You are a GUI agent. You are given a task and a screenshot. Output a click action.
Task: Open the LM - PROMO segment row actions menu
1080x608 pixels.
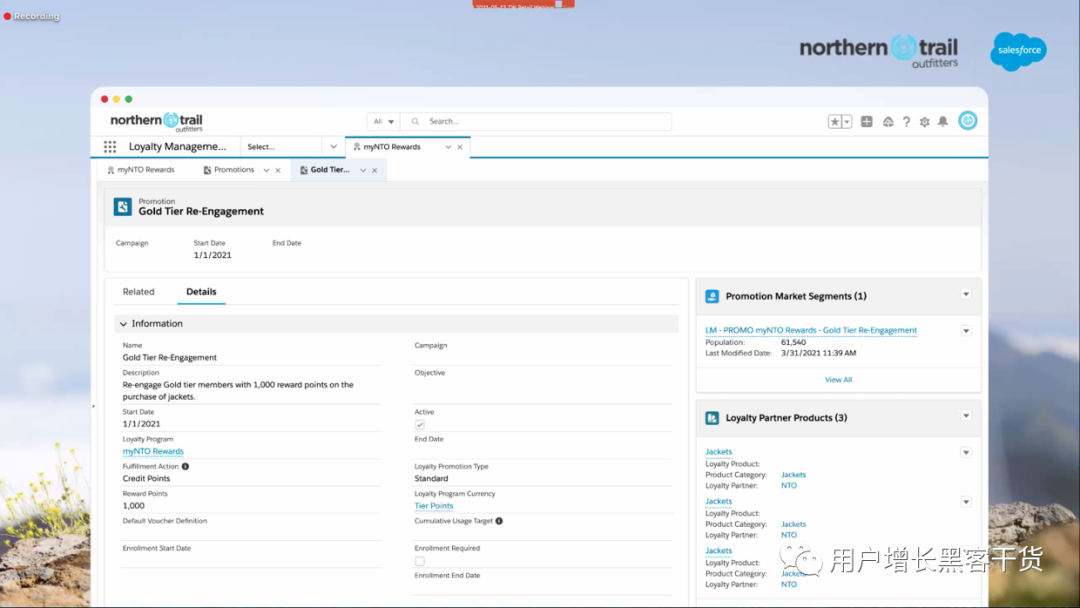[966, 331]
